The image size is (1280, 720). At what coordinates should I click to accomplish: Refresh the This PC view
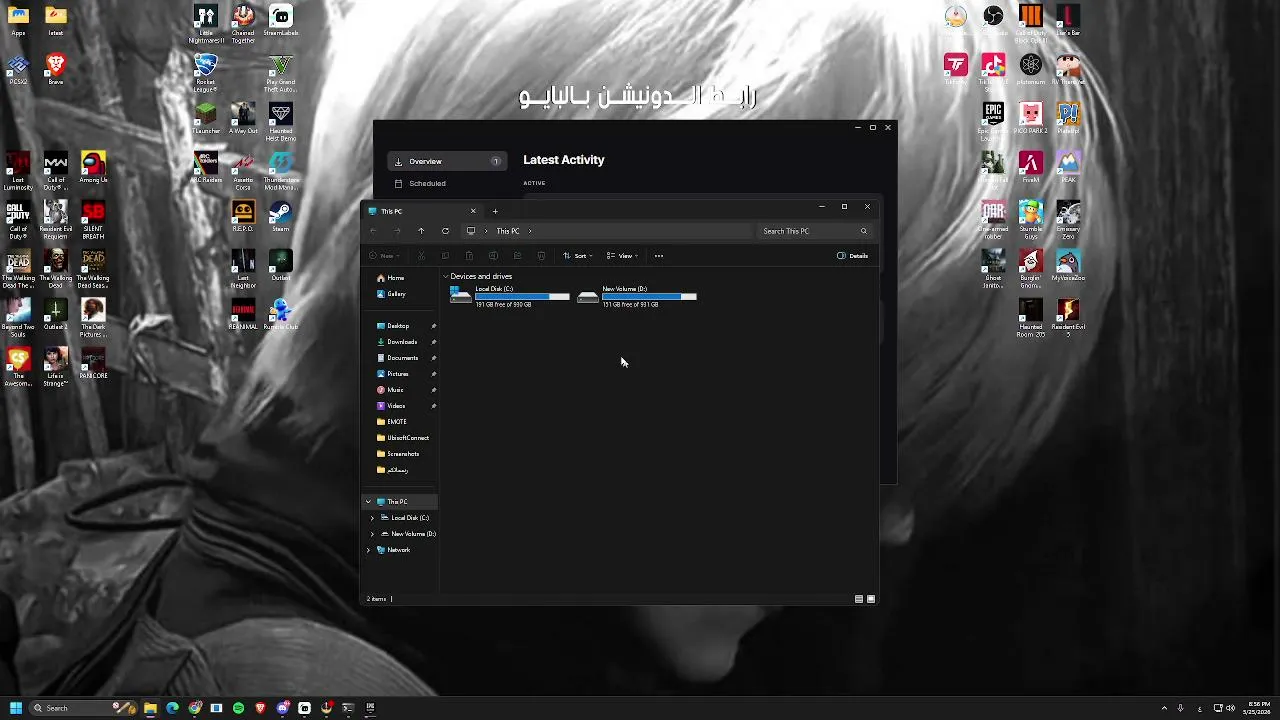coord(445,231)
